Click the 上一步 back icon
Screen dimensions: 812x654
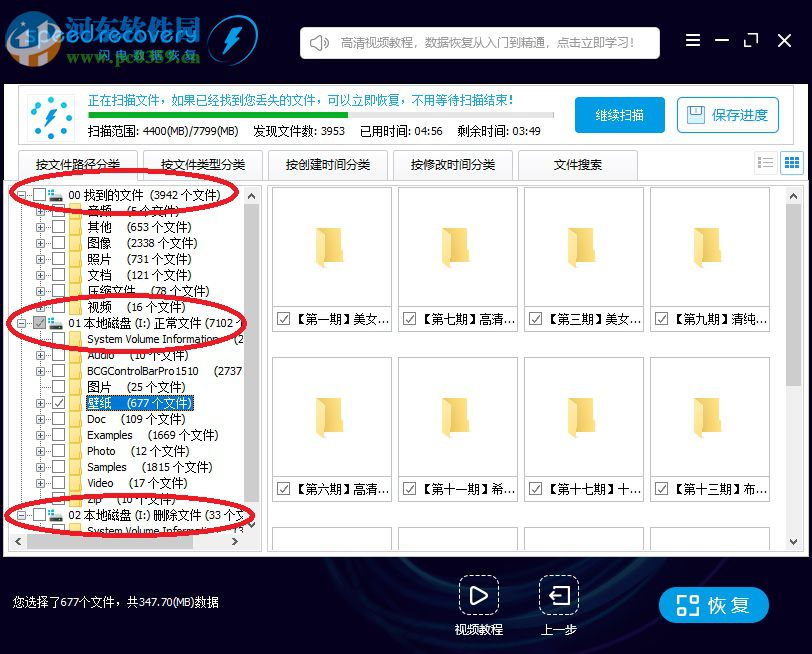pyautogui.click(x=558, y=592)
